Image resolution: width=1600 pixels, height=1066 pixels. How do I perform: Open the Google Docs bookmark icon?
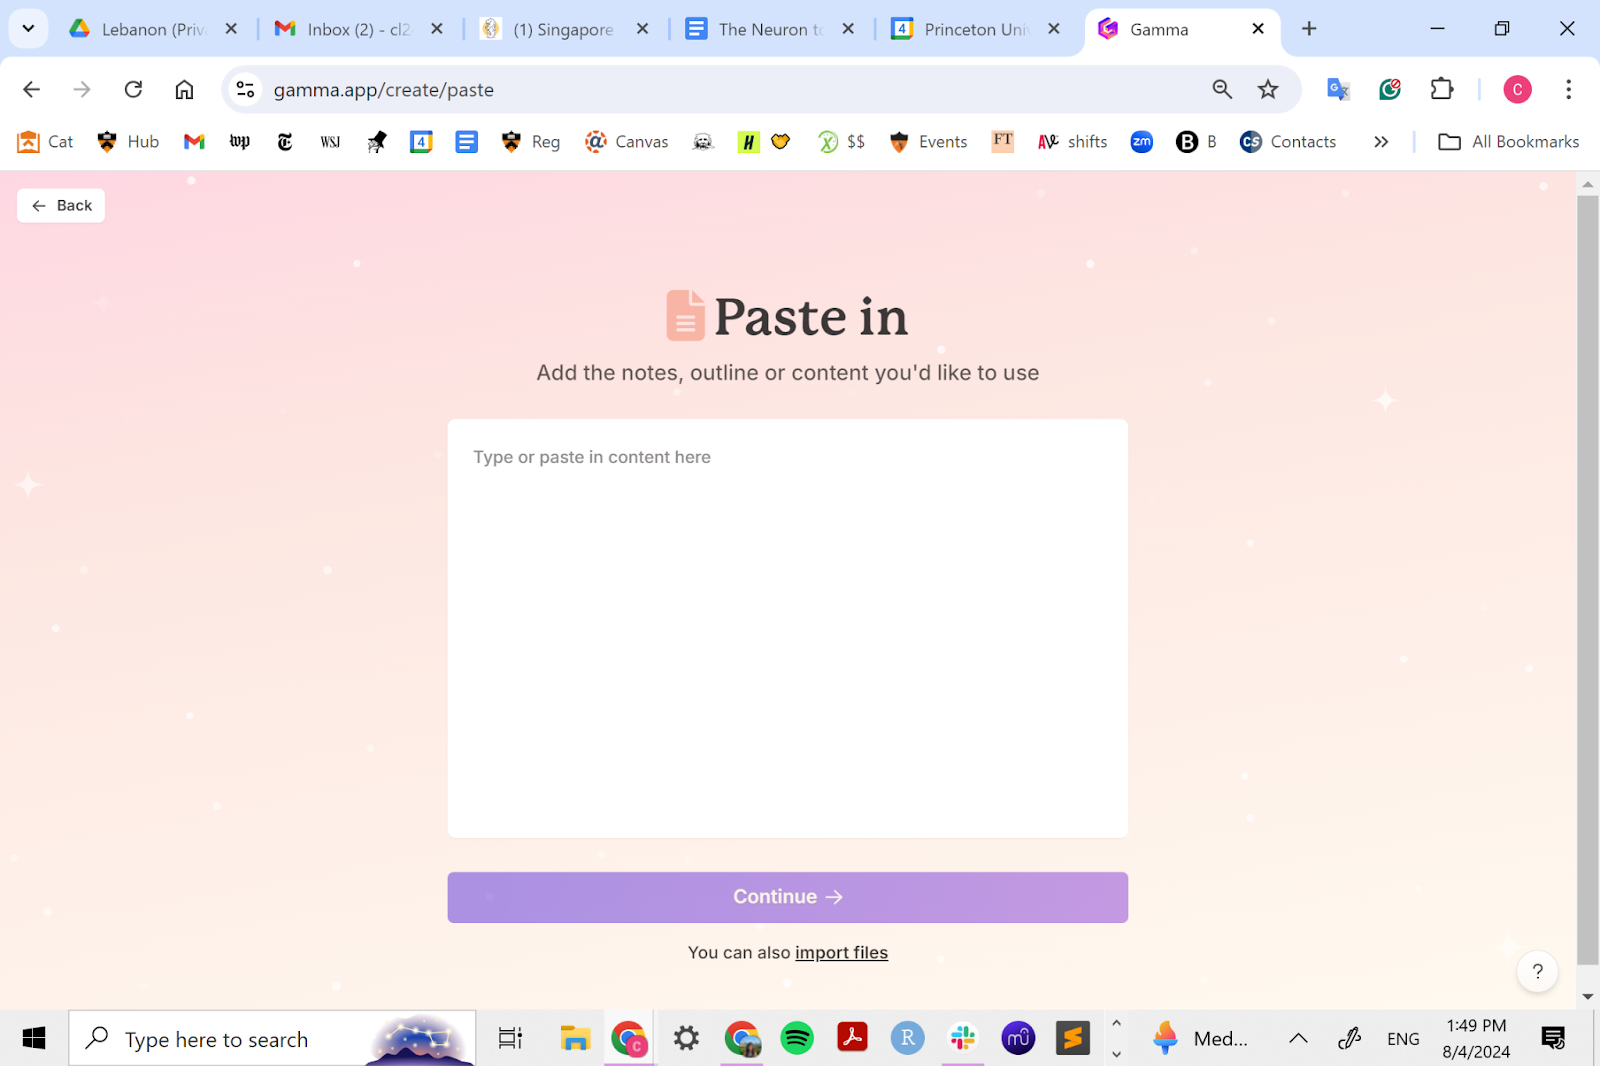[466, 142]
